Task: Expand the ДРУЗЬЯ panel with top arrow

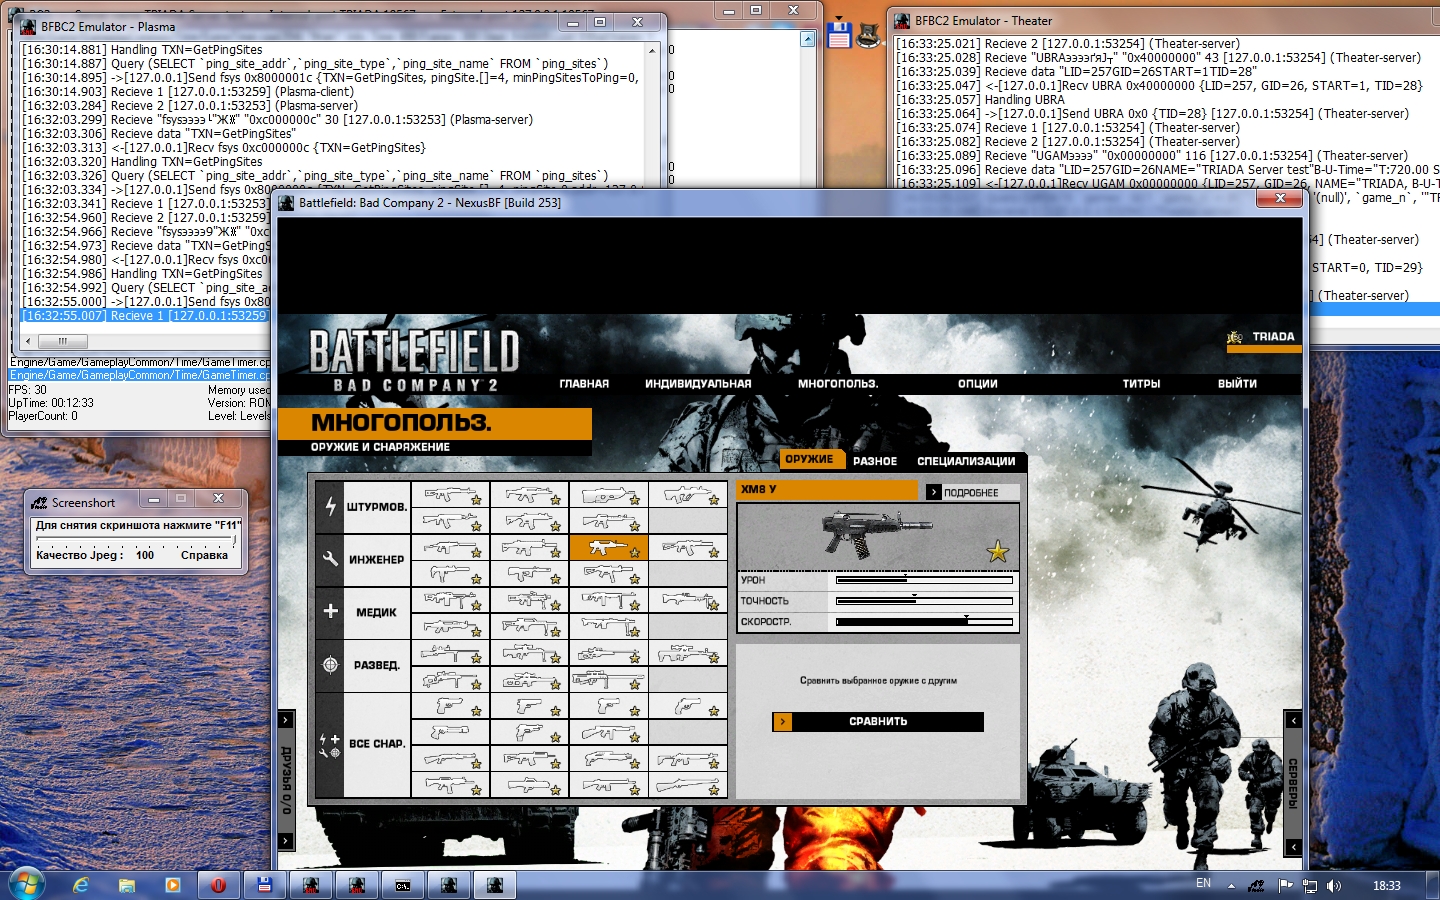Action: tap(285, 720)
